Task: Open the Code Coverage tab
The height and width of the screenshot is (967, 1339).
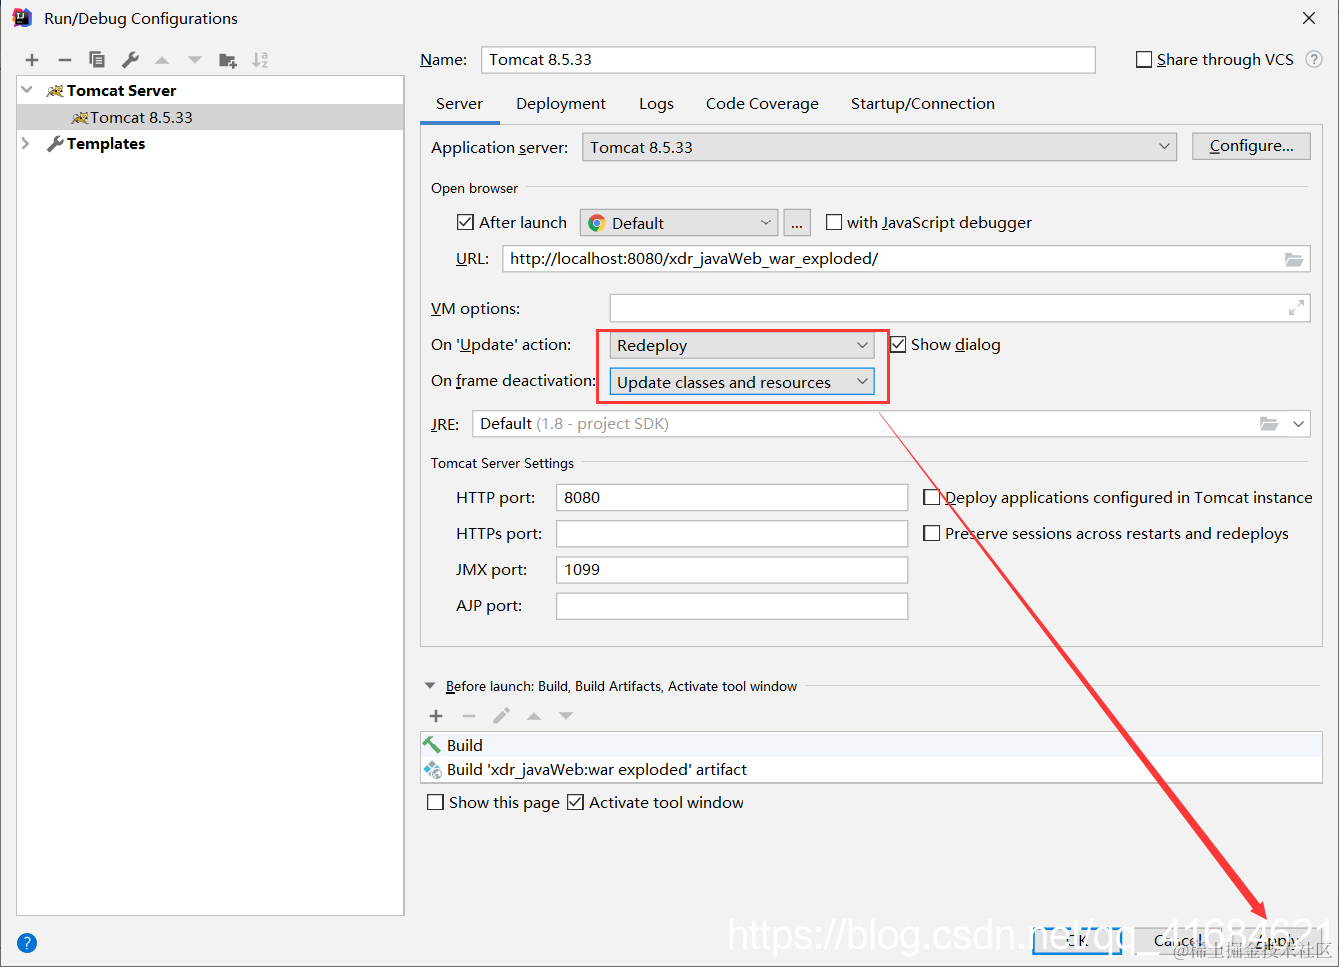Action: (x=762, y=104)
